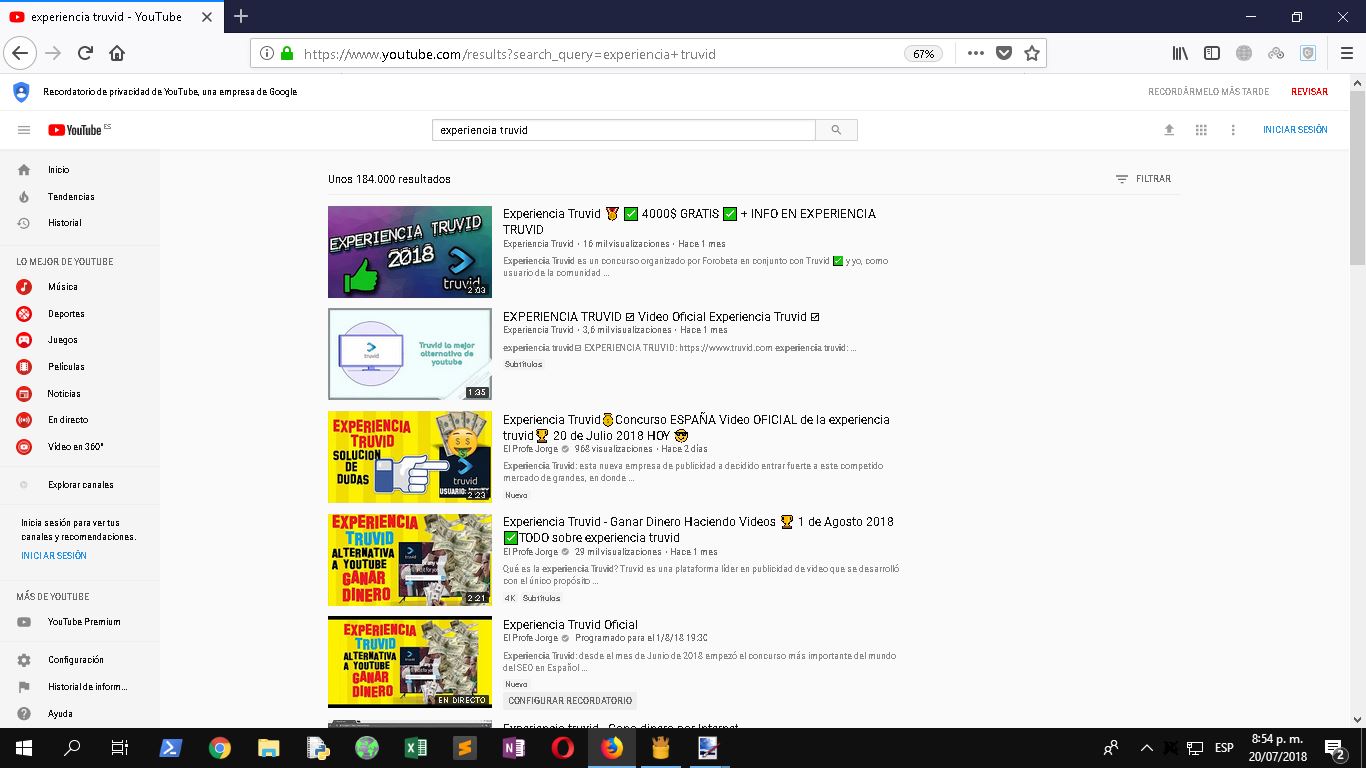1366x768 pixels.
Task: Open Ayuda in sidebar
Action: [x=80, y=714]
